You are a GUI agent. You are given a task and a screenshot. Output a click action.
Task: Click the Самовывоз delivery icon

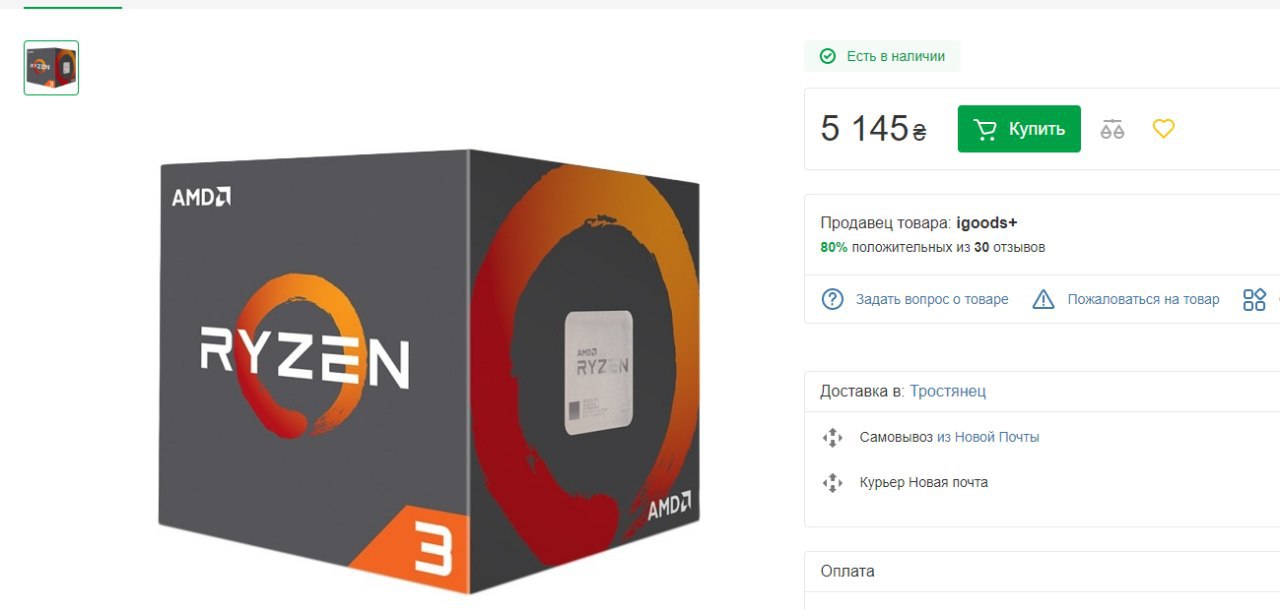coord(832,437)
